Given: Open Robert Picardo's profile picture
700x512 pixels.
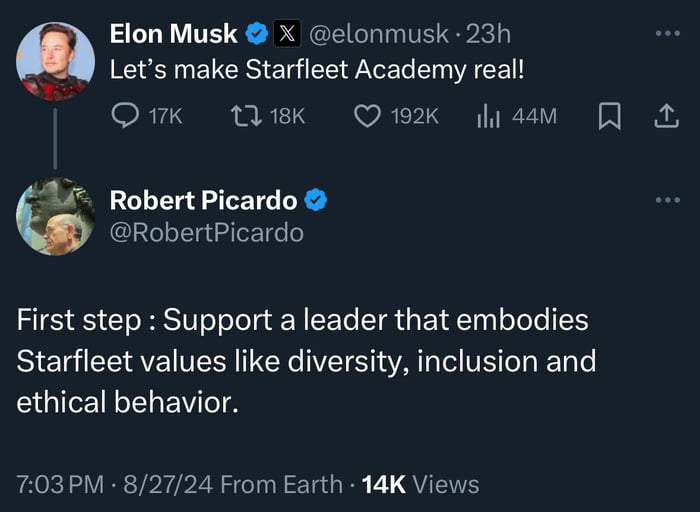Looking at the screenshot, I should coord(55,216).
